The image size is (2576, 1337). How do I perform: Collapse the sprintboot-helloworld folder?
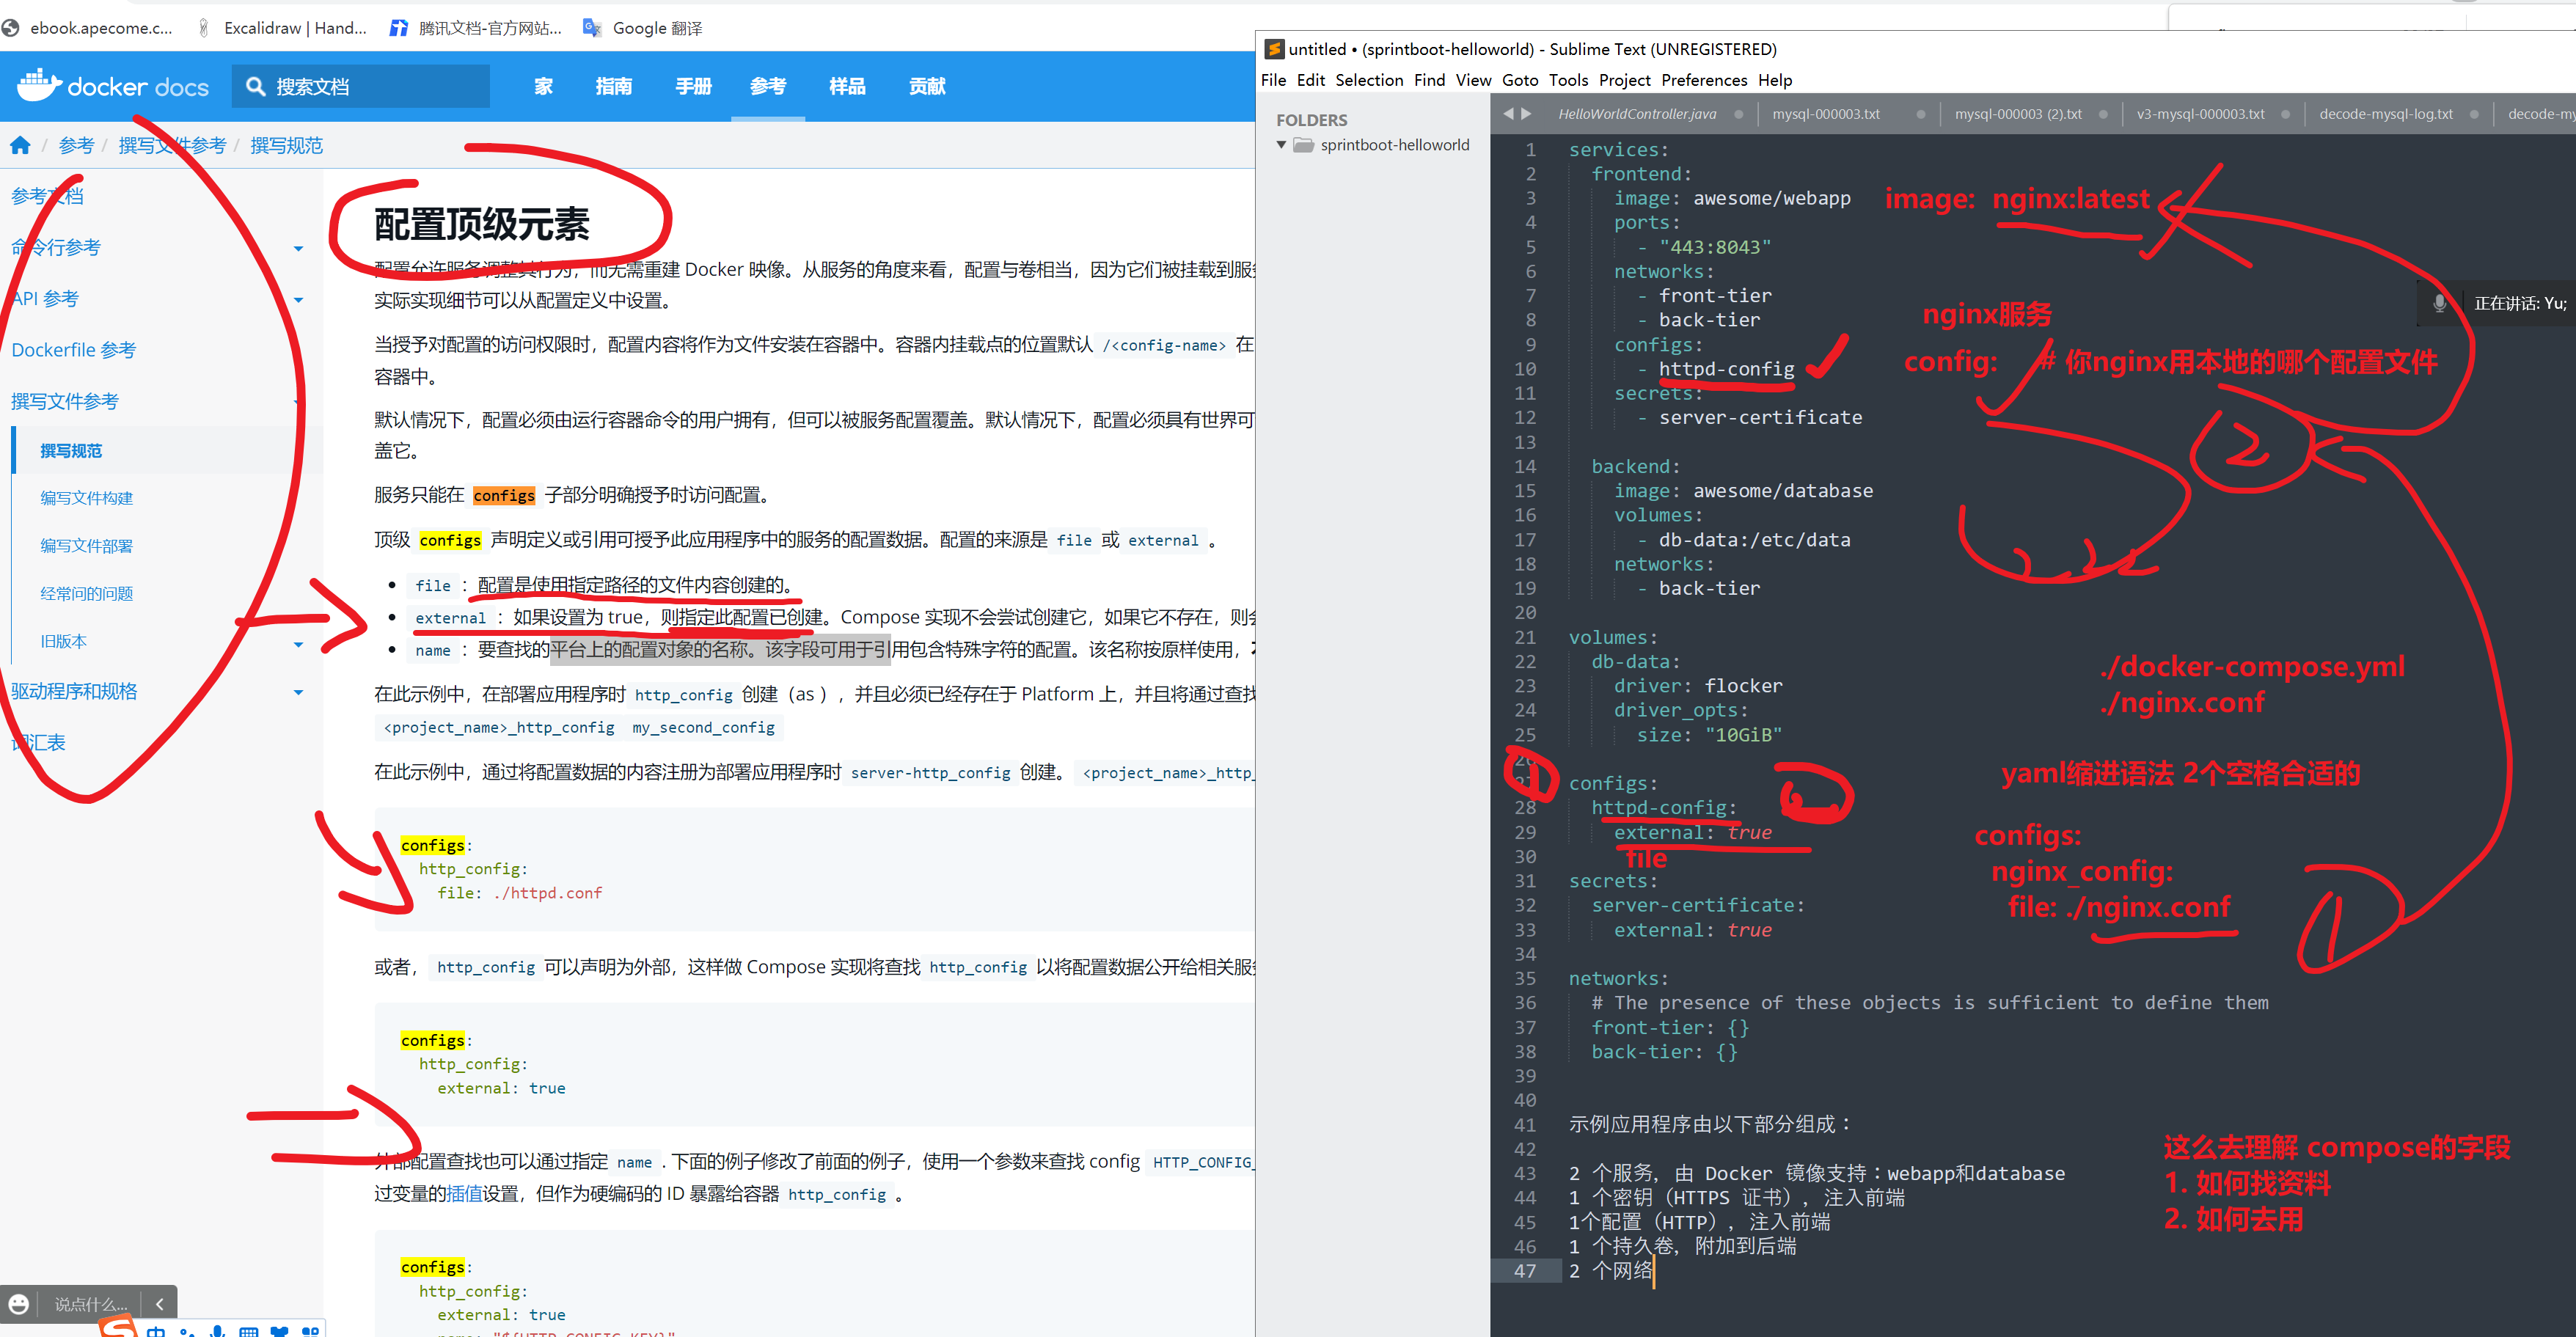click(1282, 145)
